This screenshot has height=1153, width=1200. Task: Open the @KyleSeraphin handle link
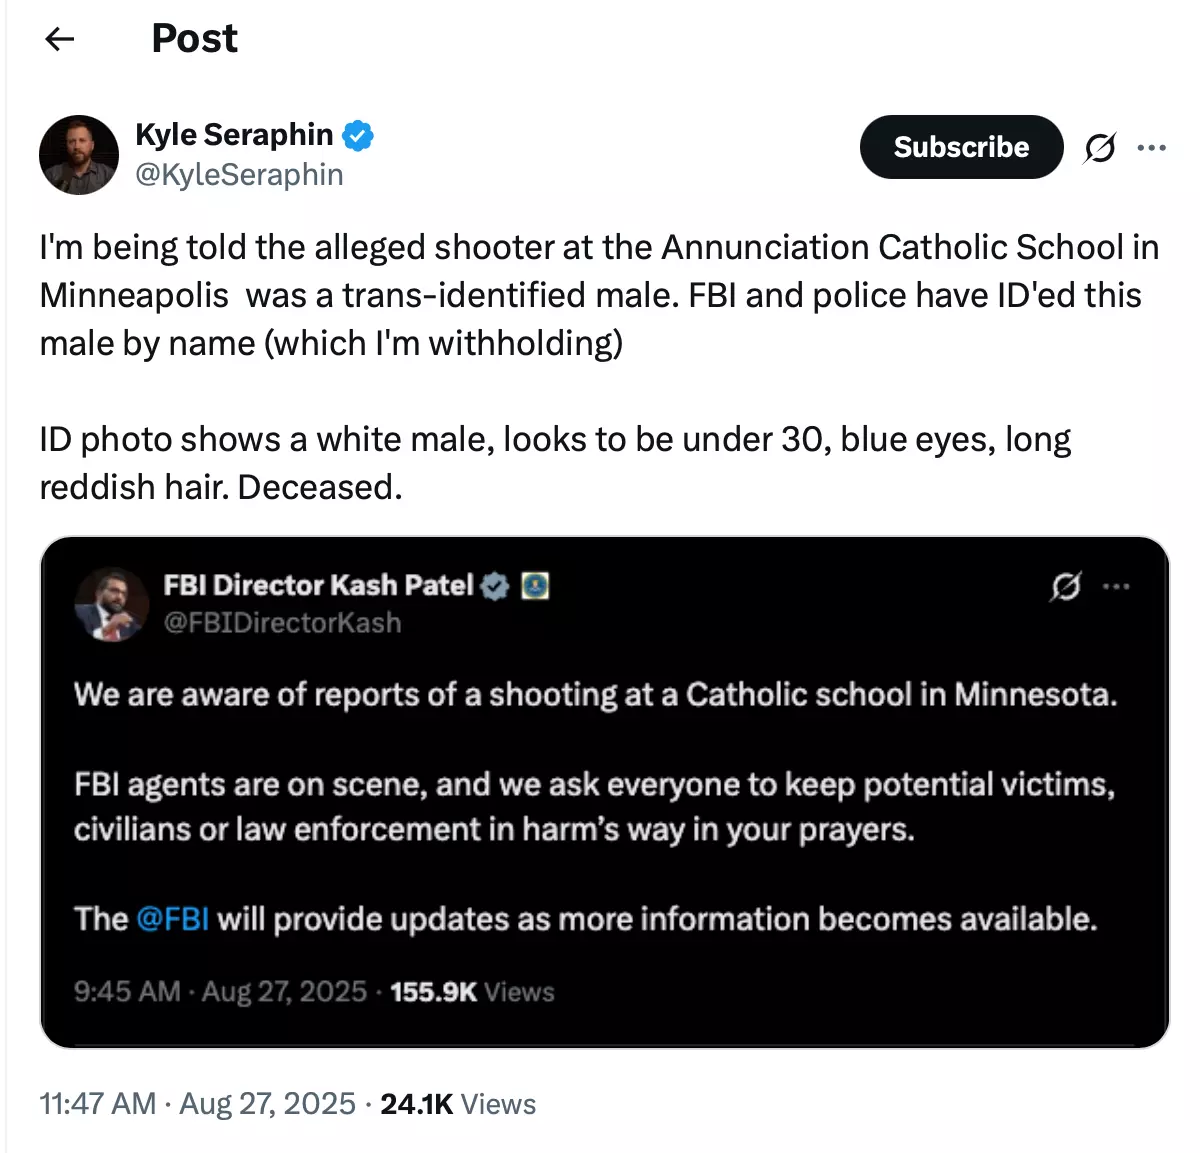[239, 175]
